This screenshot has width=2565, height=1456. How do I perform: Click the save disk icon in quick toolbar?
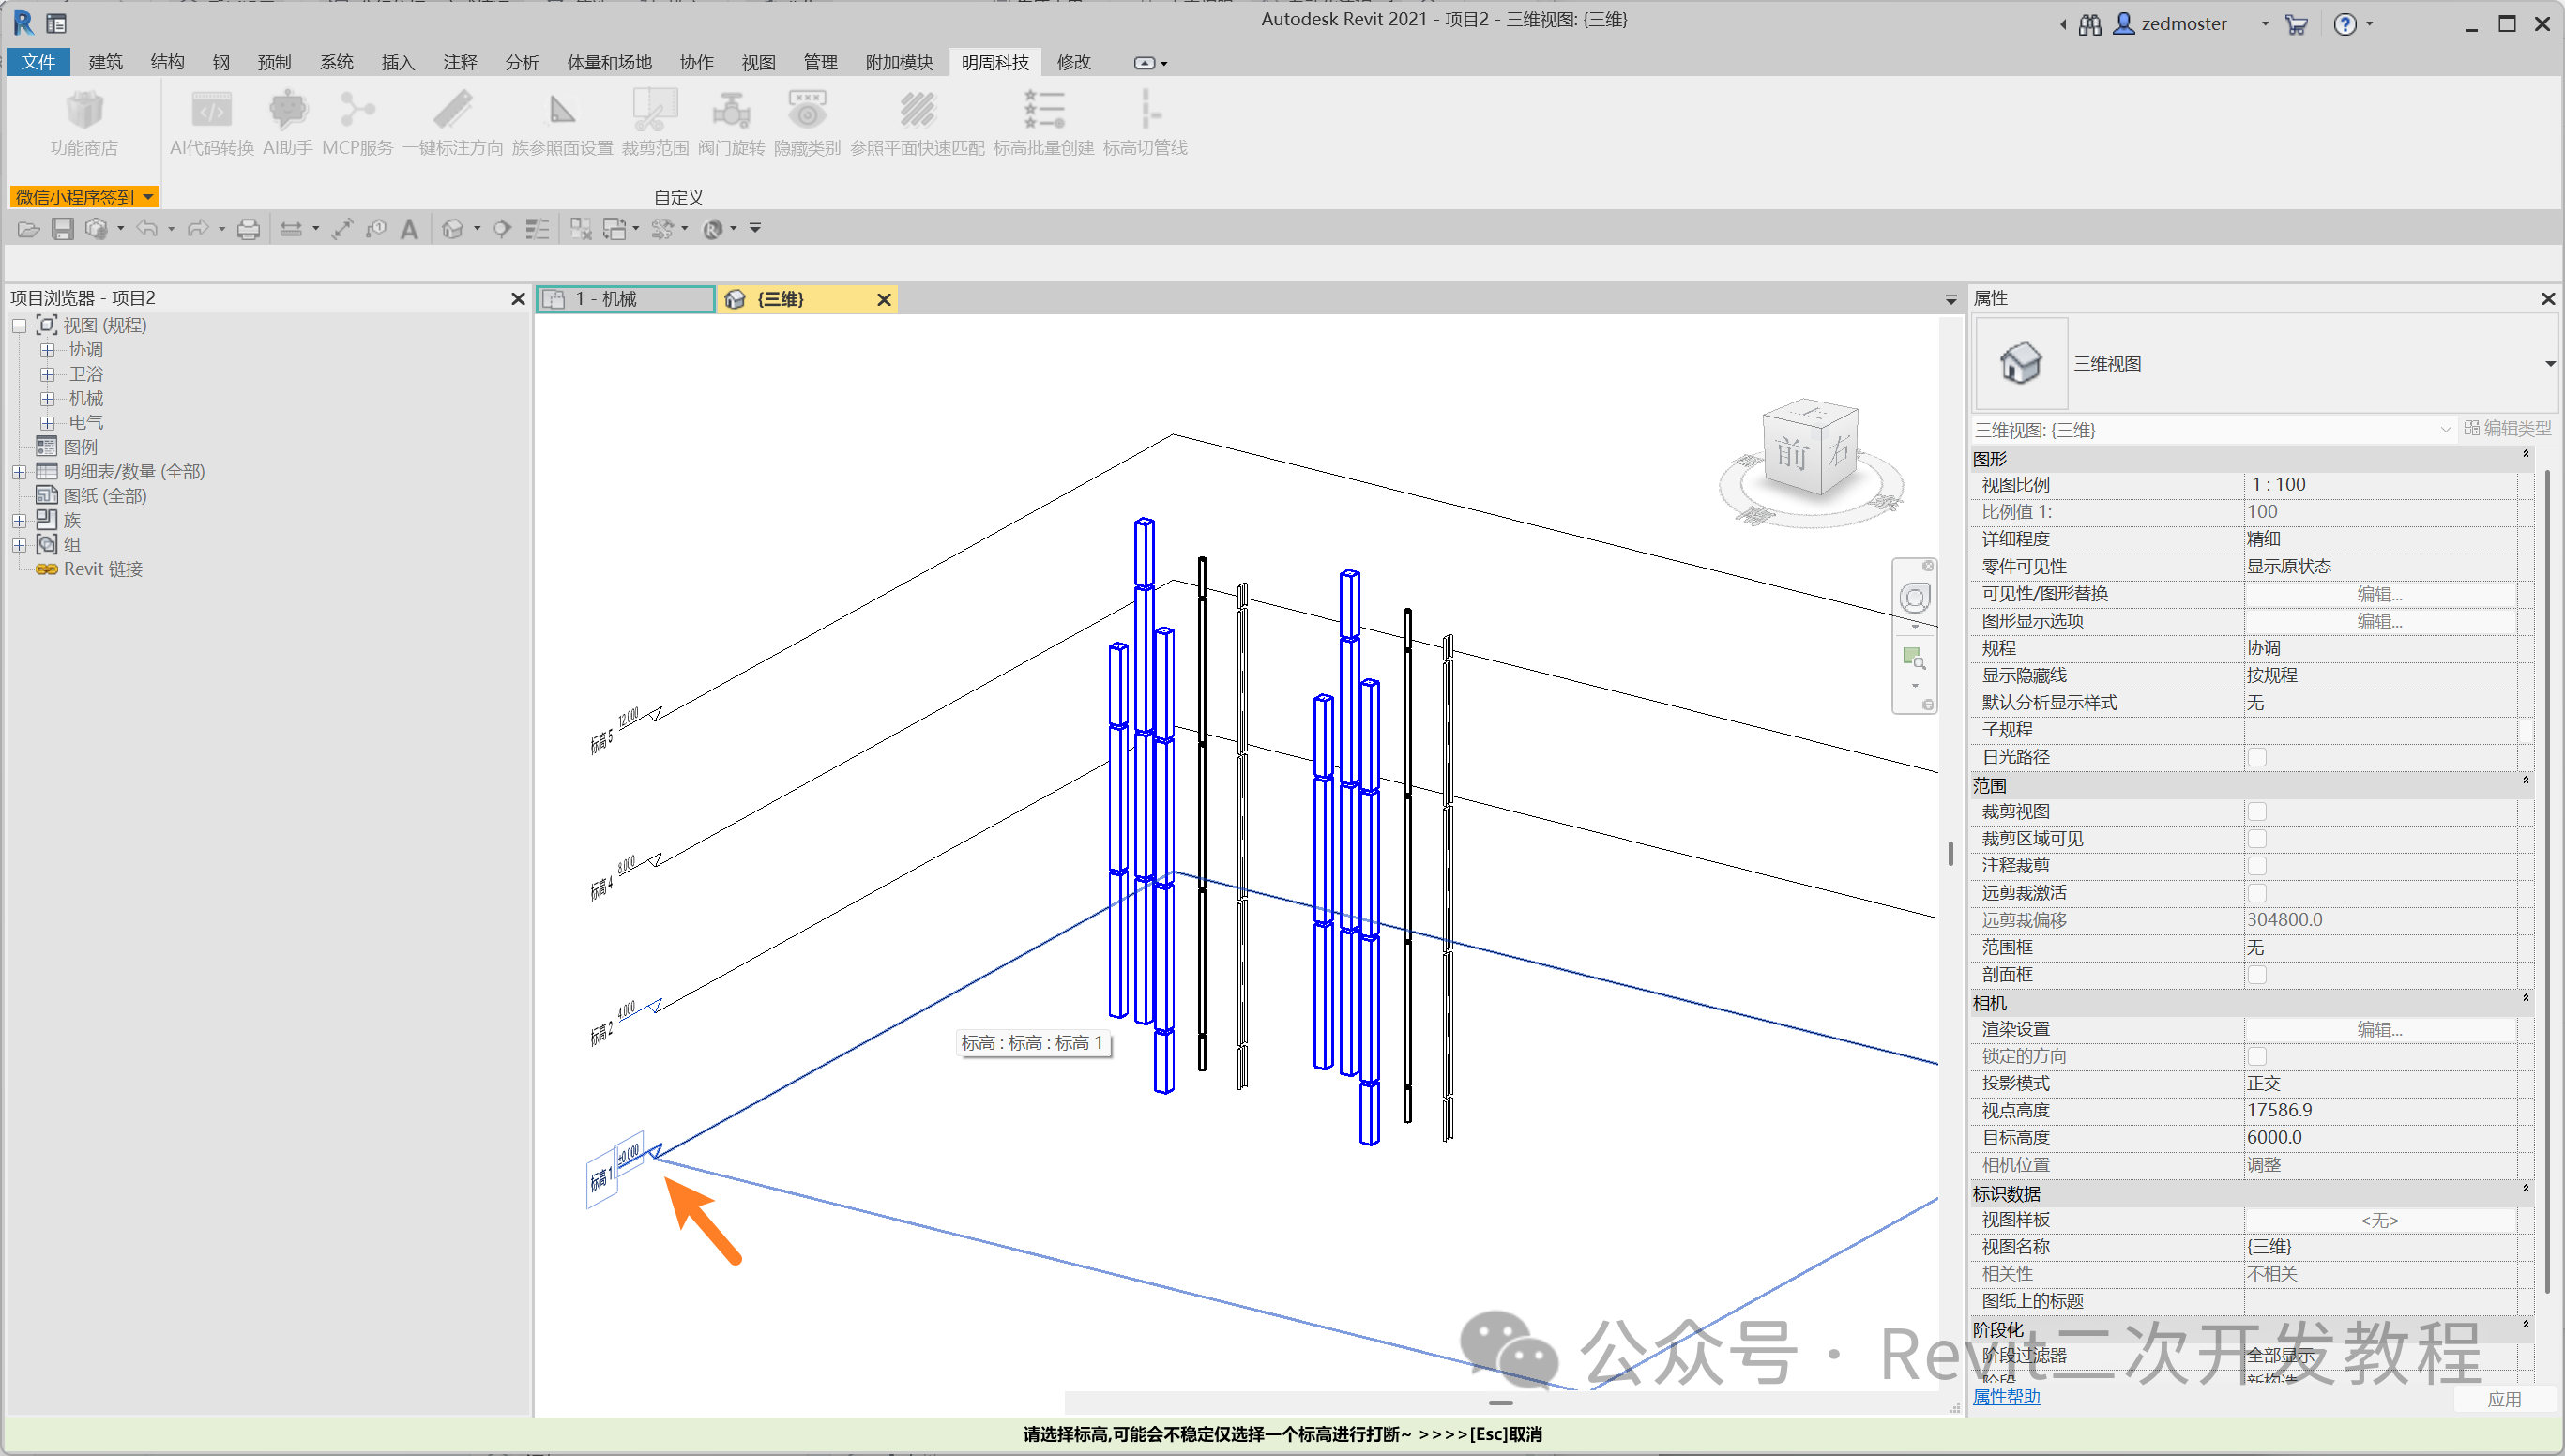62,229
